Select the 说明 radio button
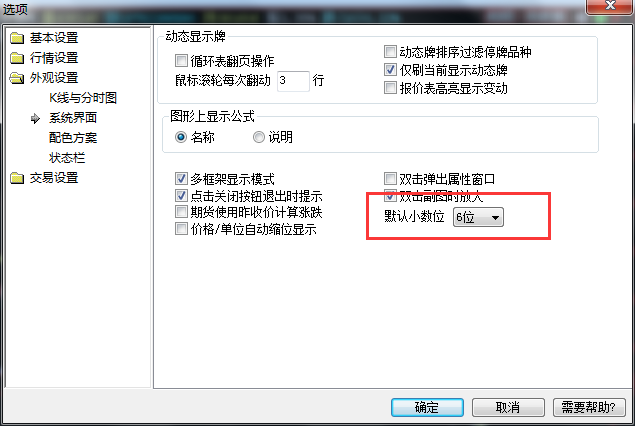The image size is (635, 426). (x=259, y=137)
